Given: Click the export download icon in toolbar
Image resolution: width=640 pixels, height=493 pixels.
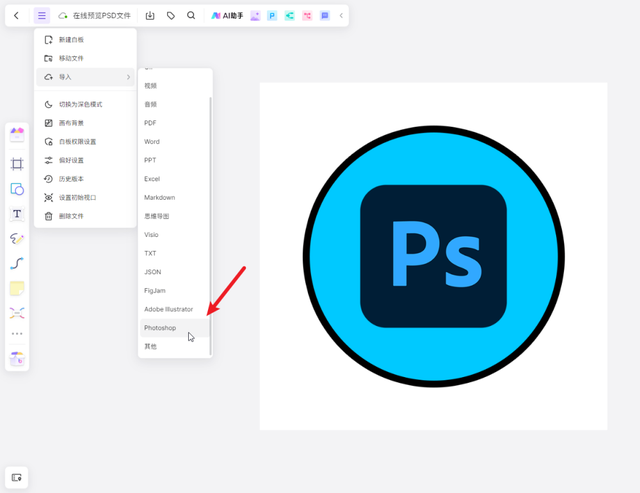Looking at the screenshot, I should [x=150, y=16].
